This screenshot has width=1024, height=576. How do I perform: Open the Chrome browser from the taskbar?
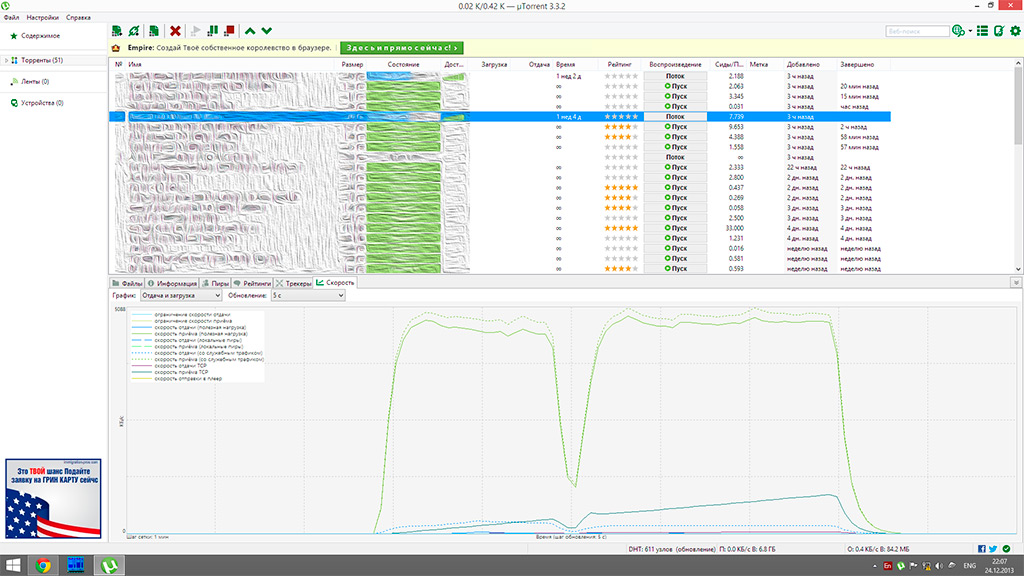pyautogui.click(x=43, y=565)
